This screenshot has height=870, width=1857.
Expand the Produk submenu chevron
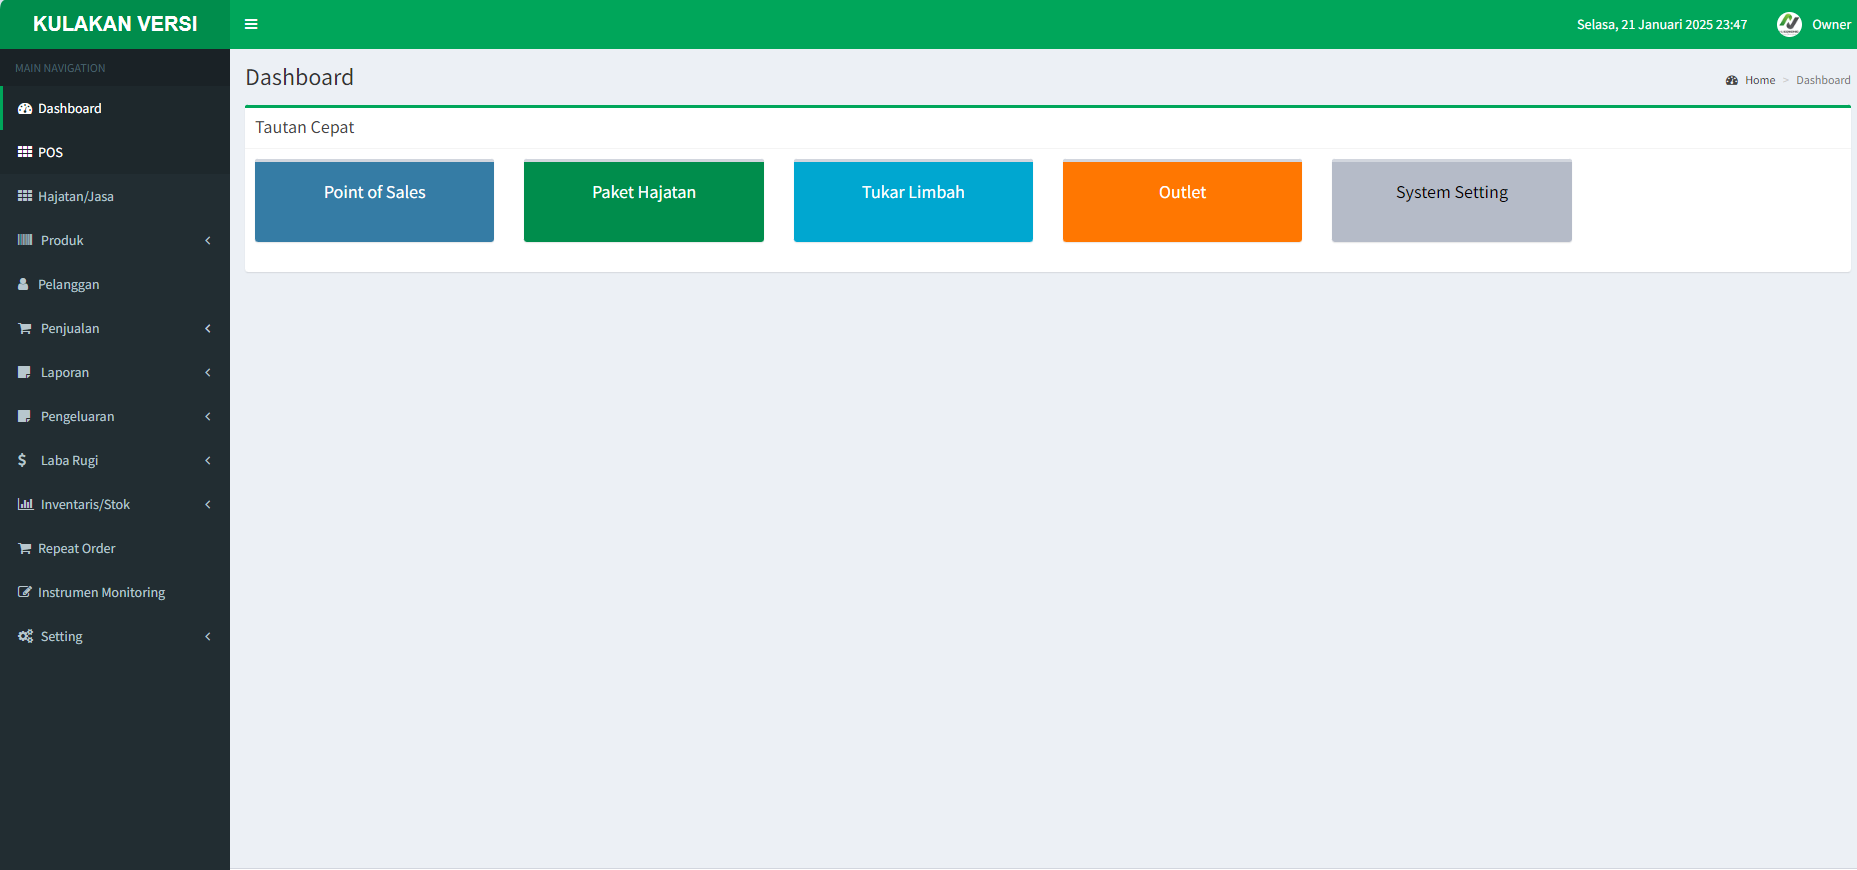point(208,240)
